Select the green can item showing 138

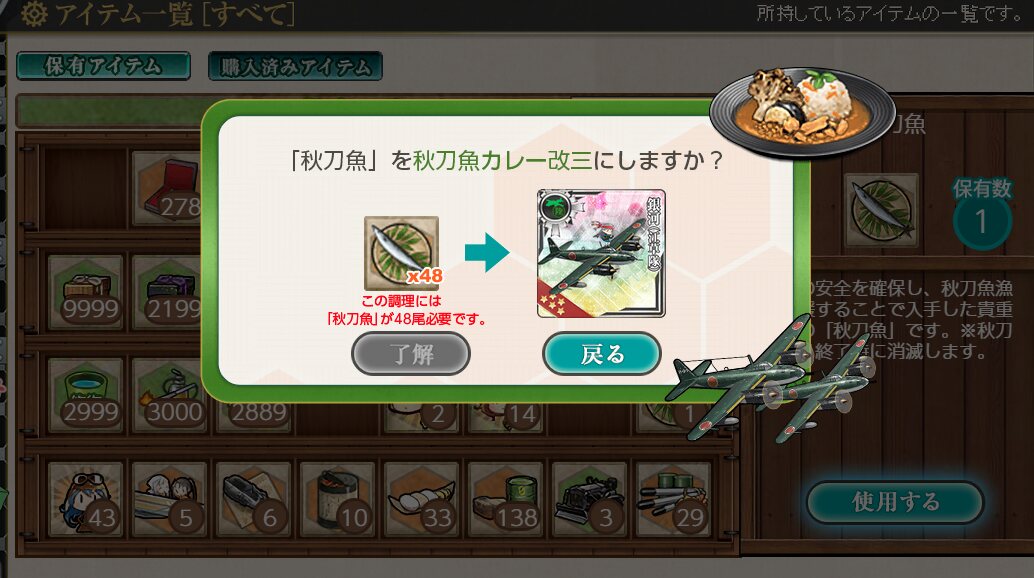(x=505, y=499)
